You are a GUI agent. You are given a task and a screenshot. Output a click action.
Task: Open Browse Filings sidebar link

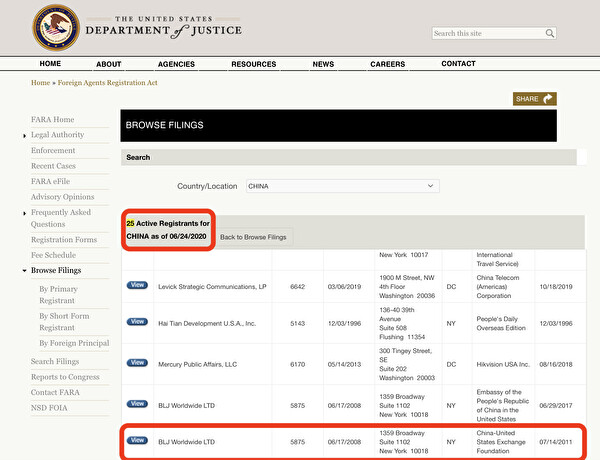pyautogui.click(x=56, y=270)
